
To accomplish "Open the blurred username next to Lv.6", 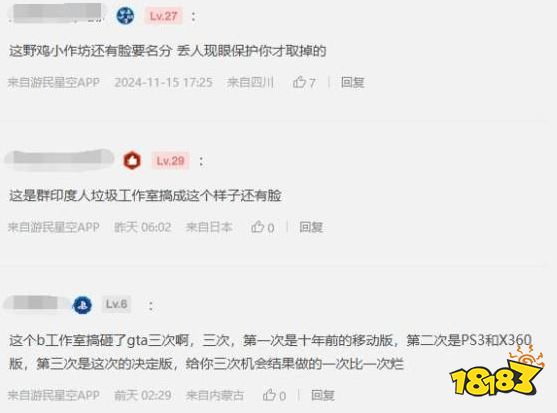I will 36,304.
